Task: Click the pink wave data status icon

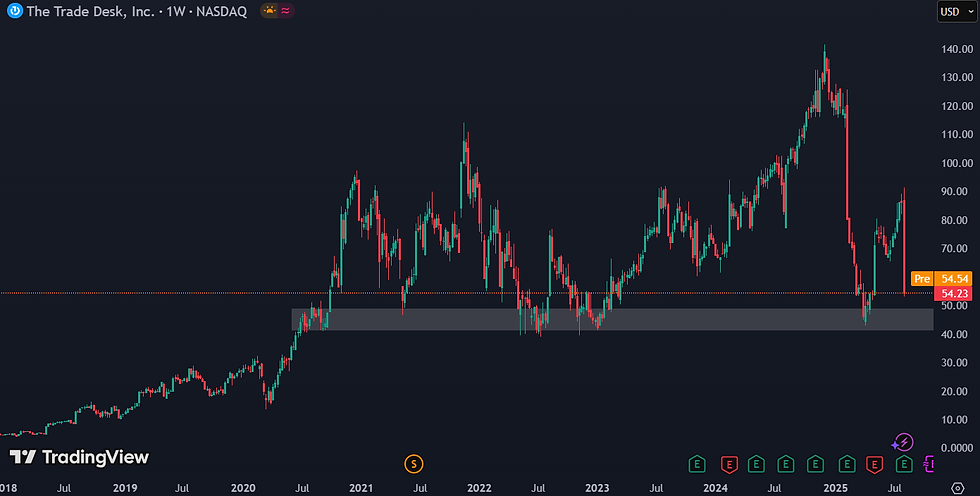Action: tap(286, 11)
